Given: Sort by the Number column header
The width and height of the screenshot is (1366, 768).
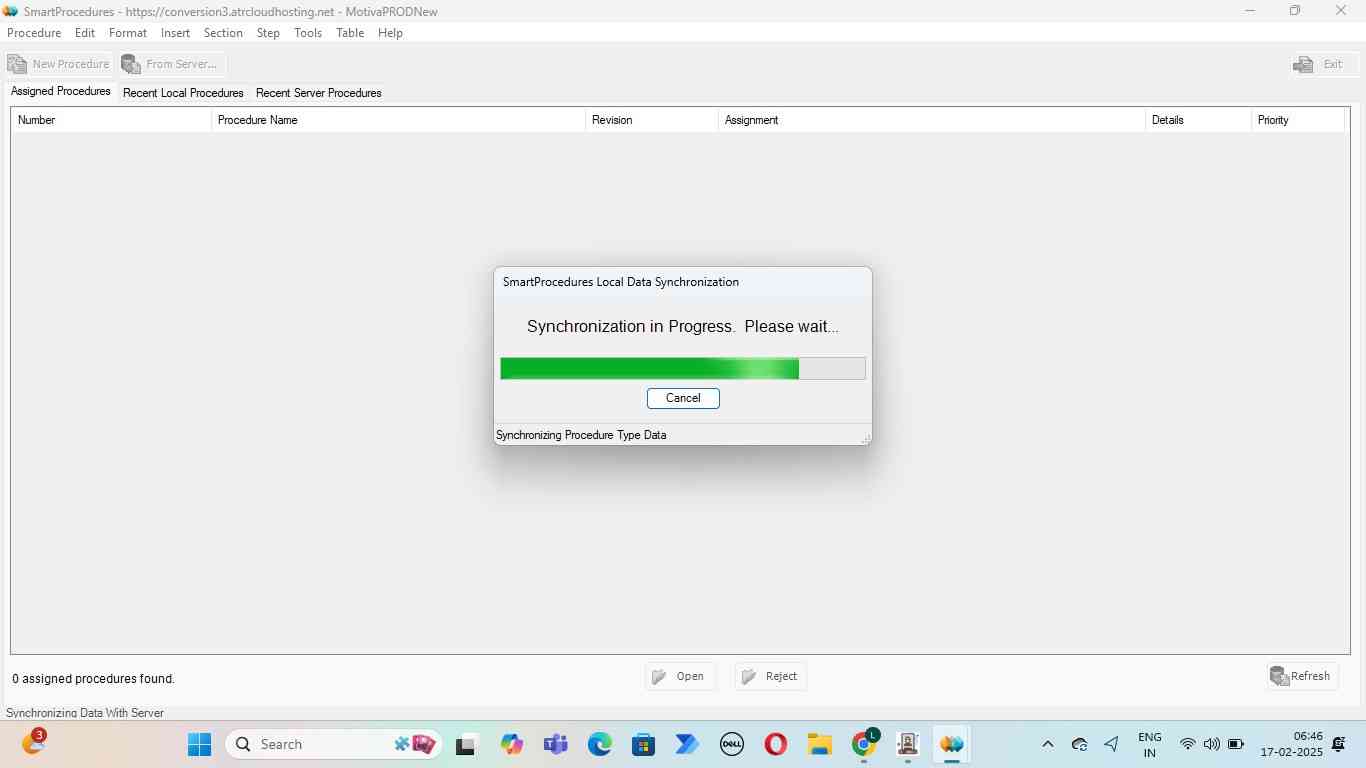Looking at the screenshot, I should pos(111,120).
